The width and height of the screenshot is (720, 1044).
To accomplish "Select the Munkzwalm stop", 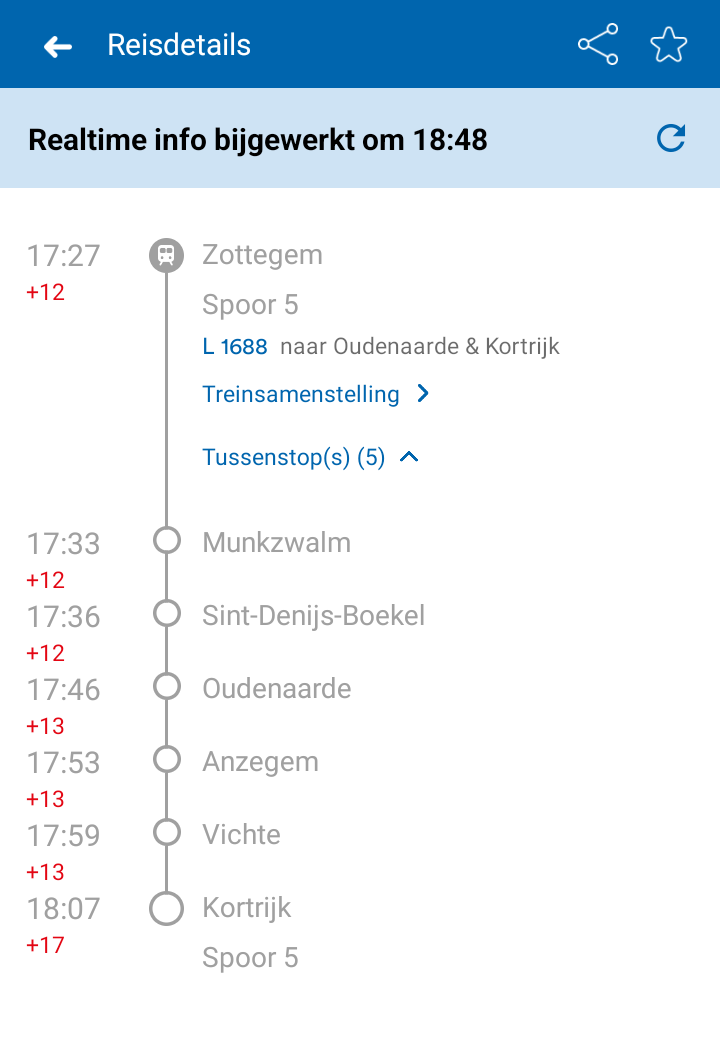I will pos(276,543).
